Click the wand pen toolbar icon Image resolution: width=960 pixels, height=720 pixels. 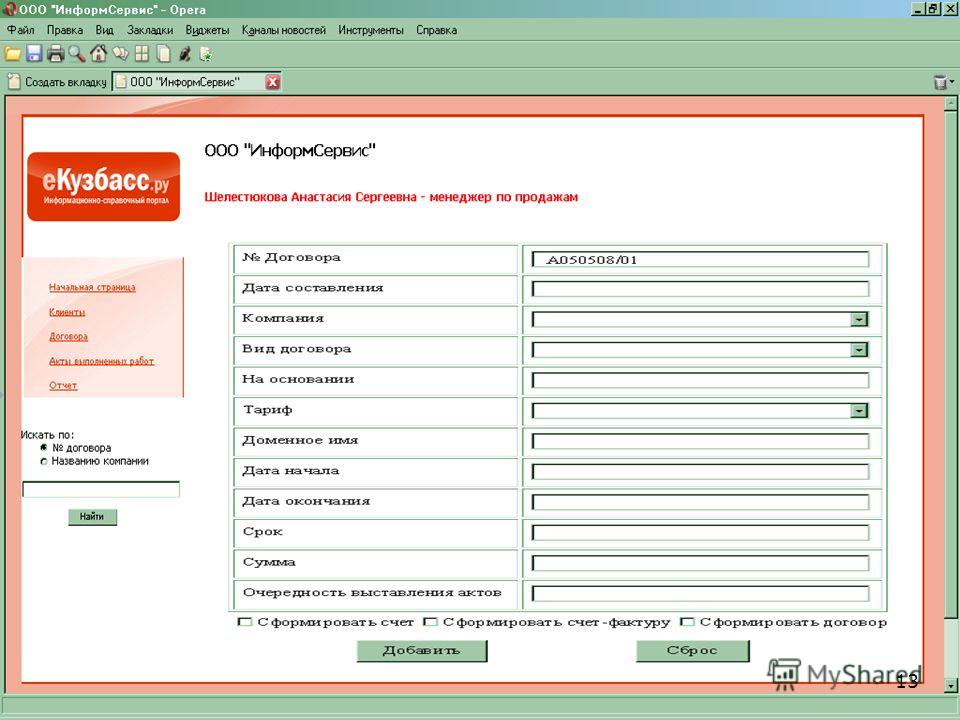pyautogui.click(x=184, y=54)
